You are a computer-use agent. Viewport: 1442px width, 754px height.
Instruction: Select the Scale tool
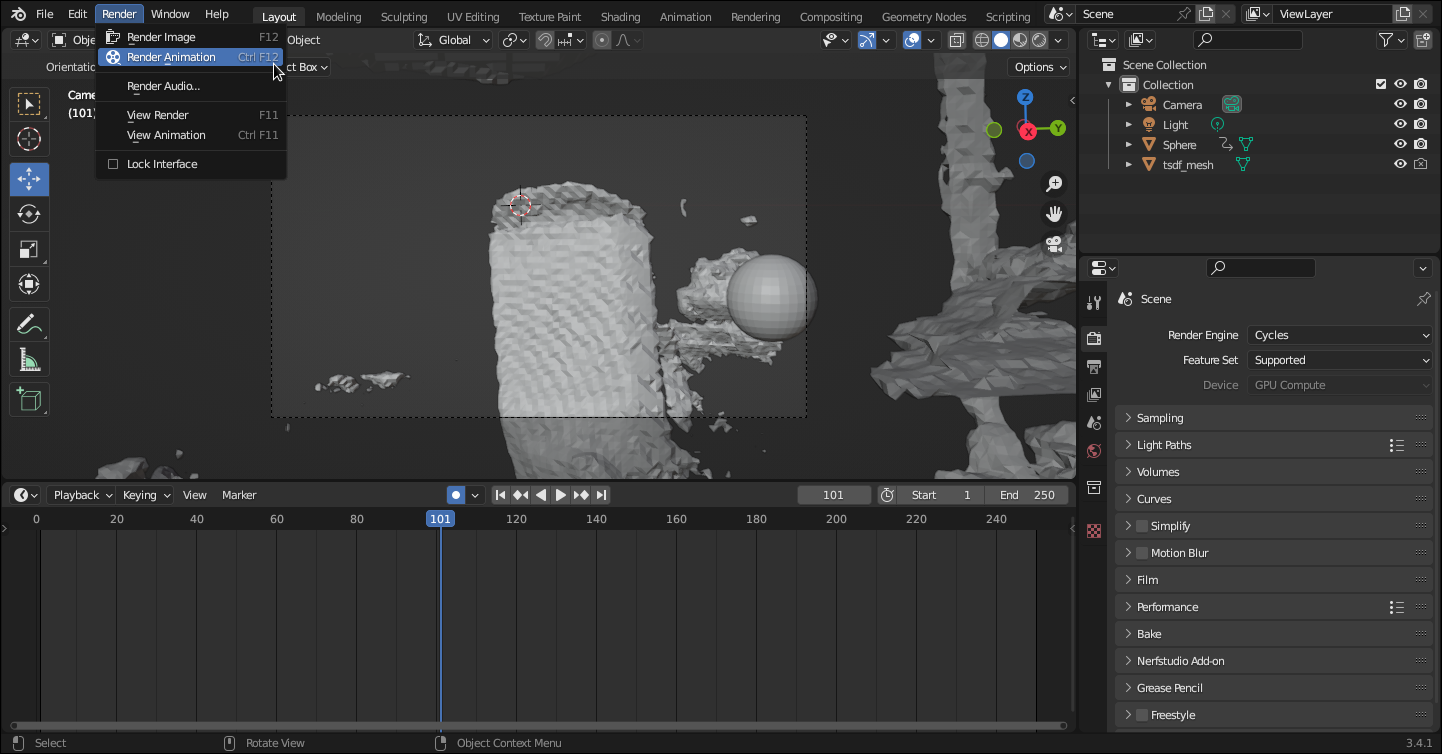29,250
